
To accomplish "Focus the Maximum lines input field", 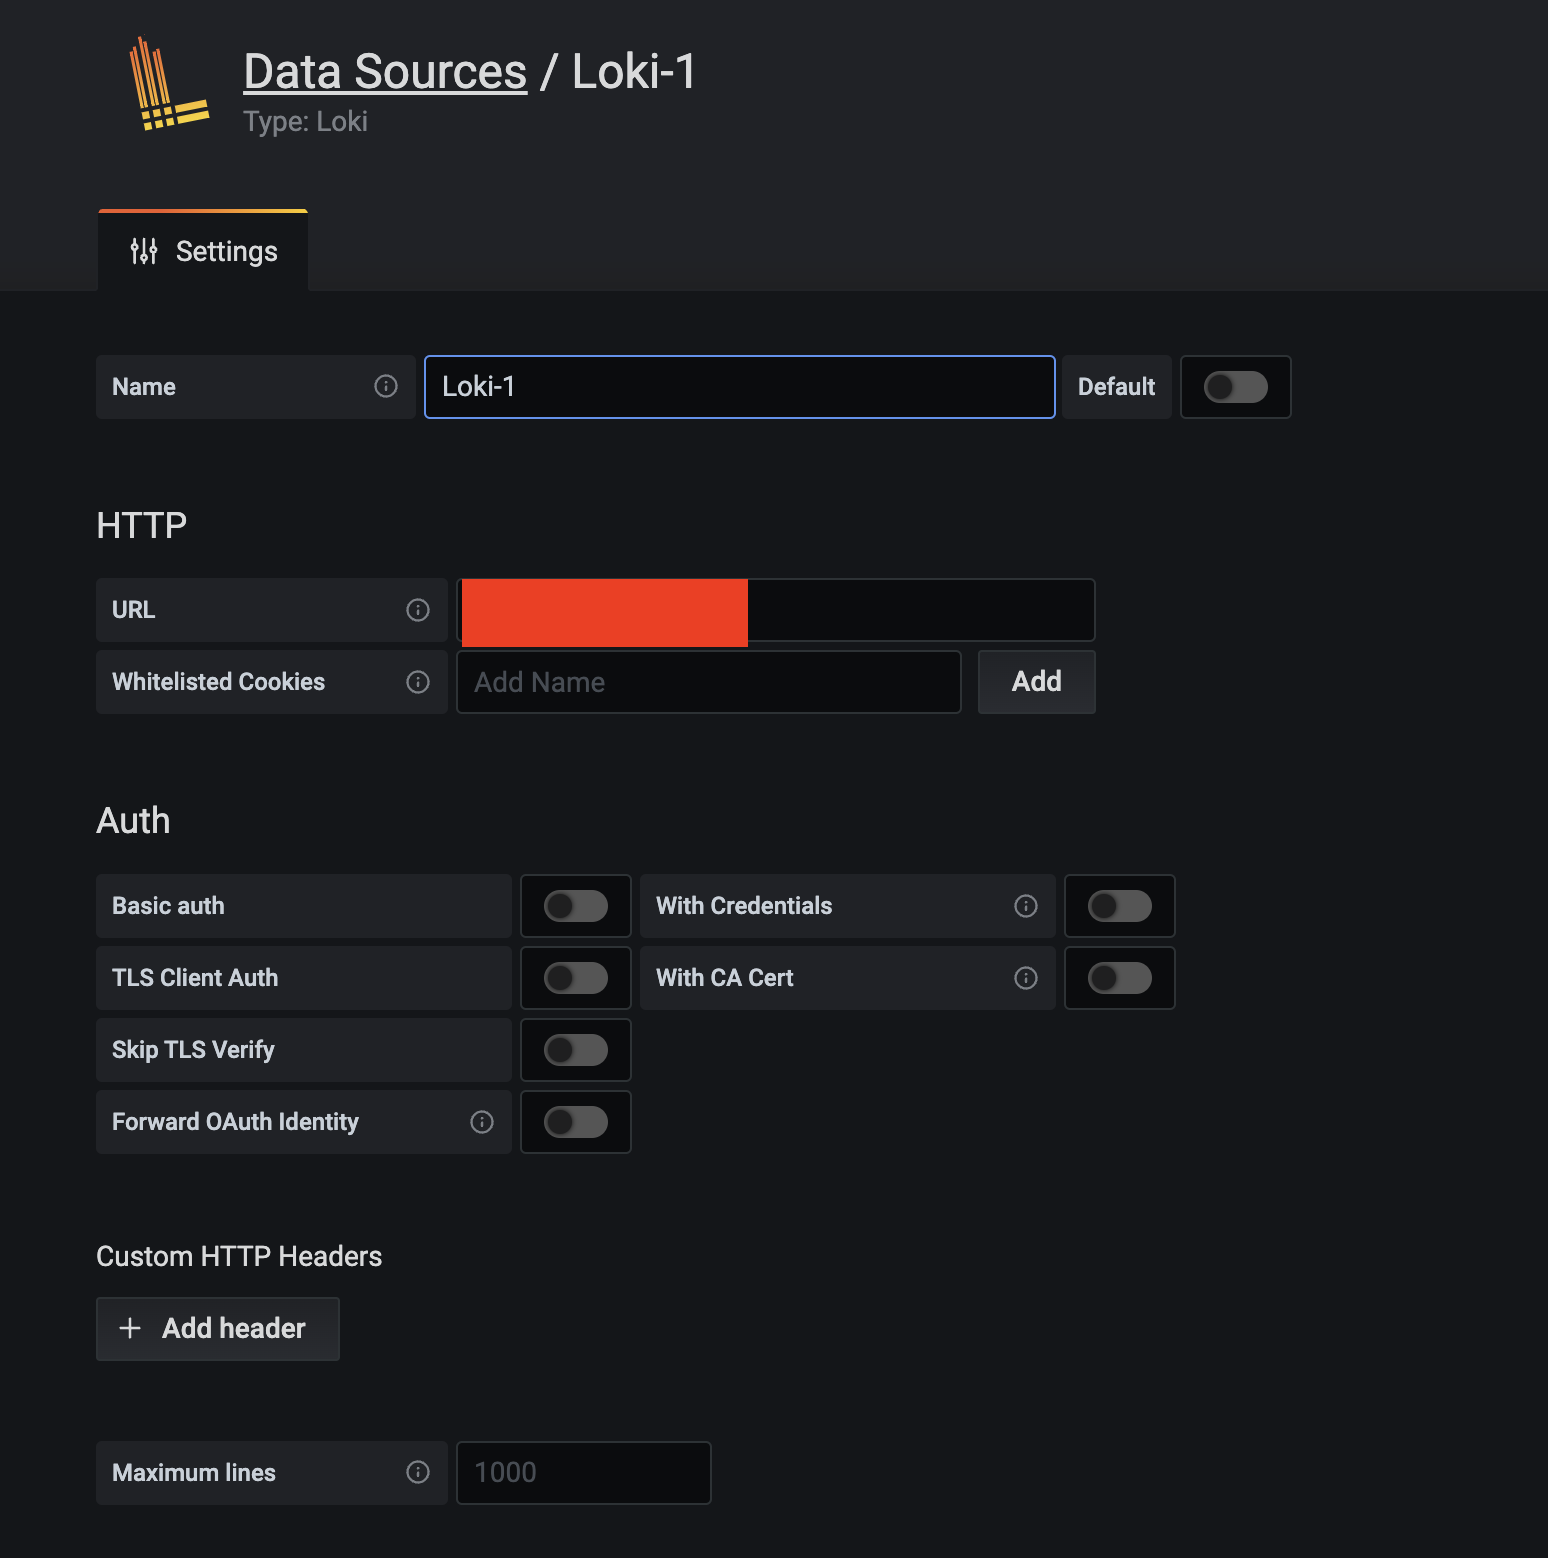I will point(584,1473).
